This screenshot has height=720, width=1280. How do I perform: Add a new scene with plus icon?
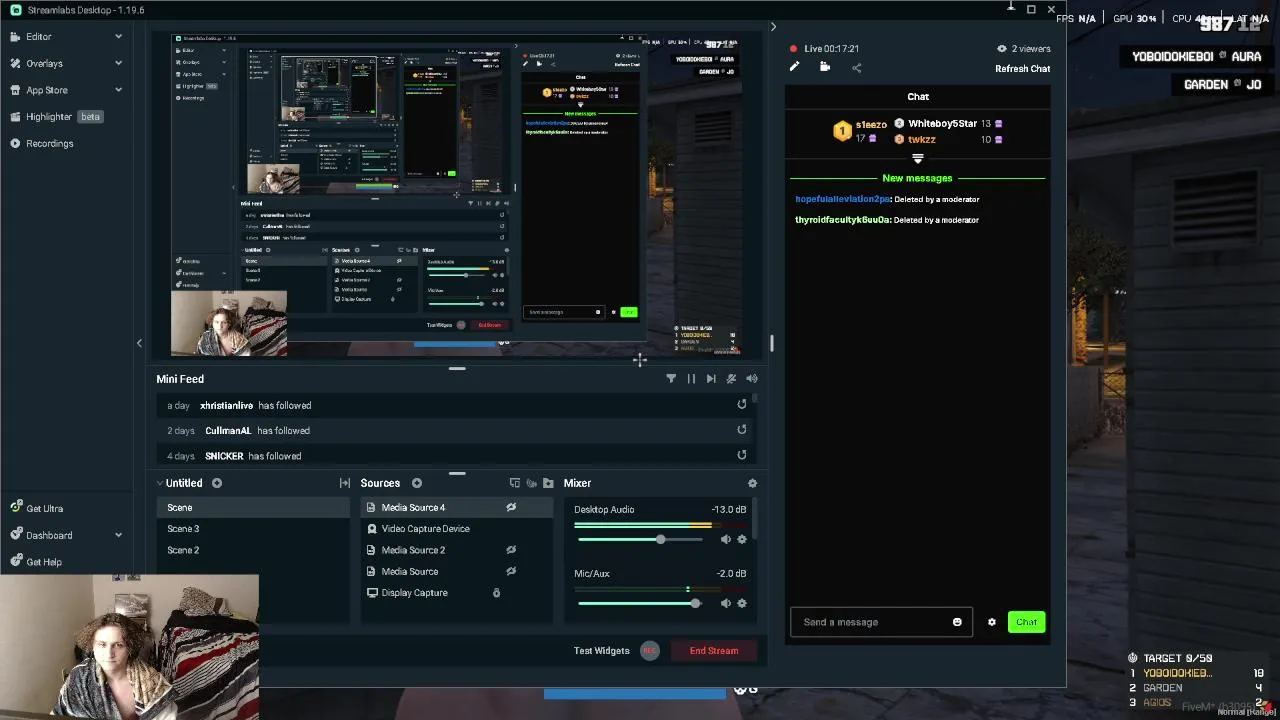[216, 483]
